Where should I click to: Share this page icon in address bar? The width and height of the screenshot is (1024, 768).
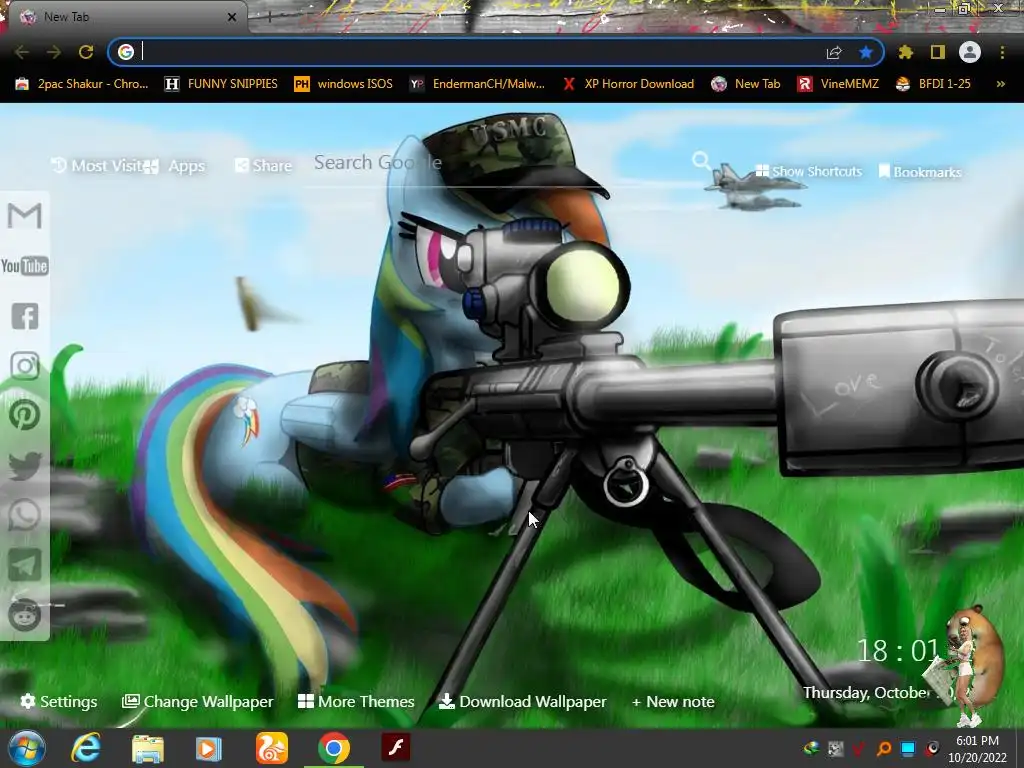click(x=834, y=52)
